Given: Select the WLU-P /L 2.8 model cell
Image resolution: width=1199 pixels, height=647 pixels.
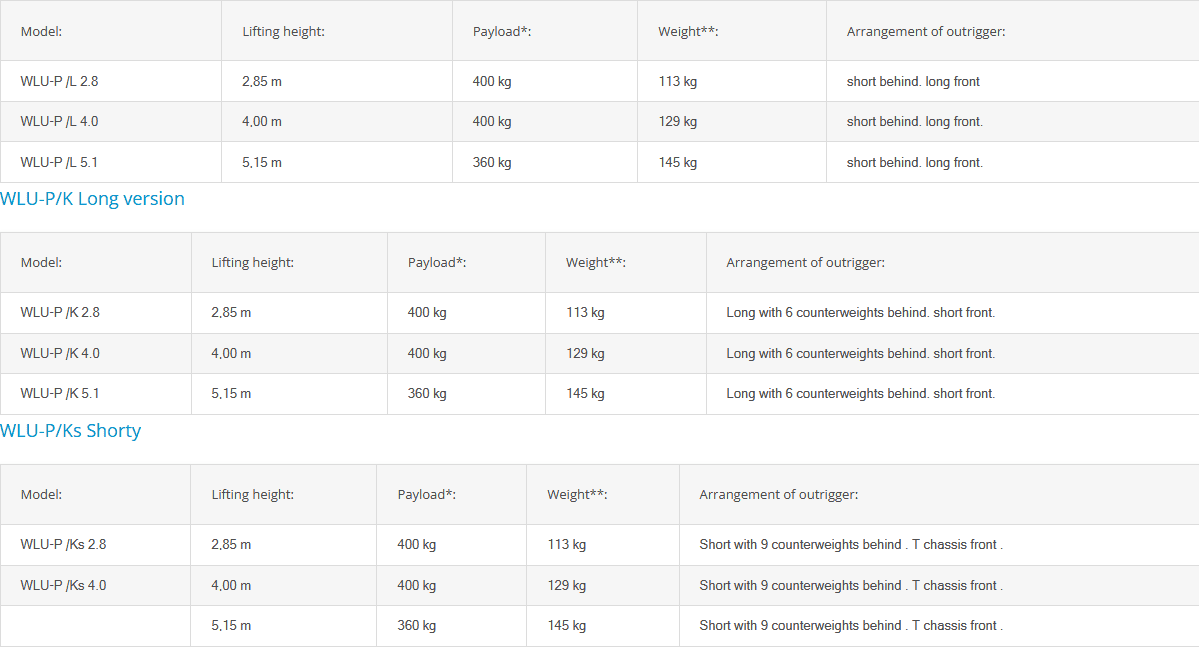Looking at the screenshot, I should [59, 82].
